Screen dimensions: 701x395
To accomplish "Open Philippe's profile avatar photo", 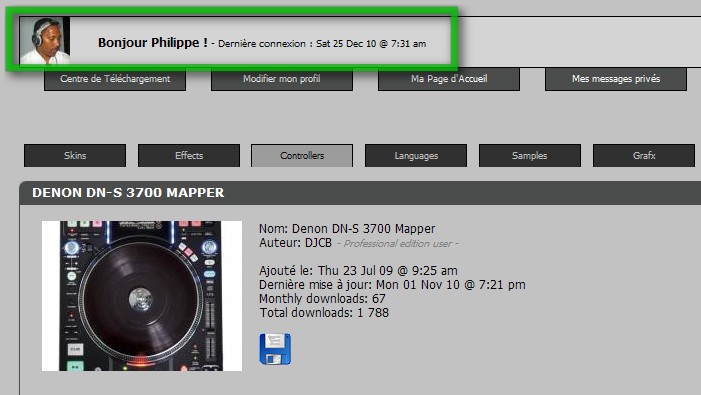I will click(x=45, y=40).
